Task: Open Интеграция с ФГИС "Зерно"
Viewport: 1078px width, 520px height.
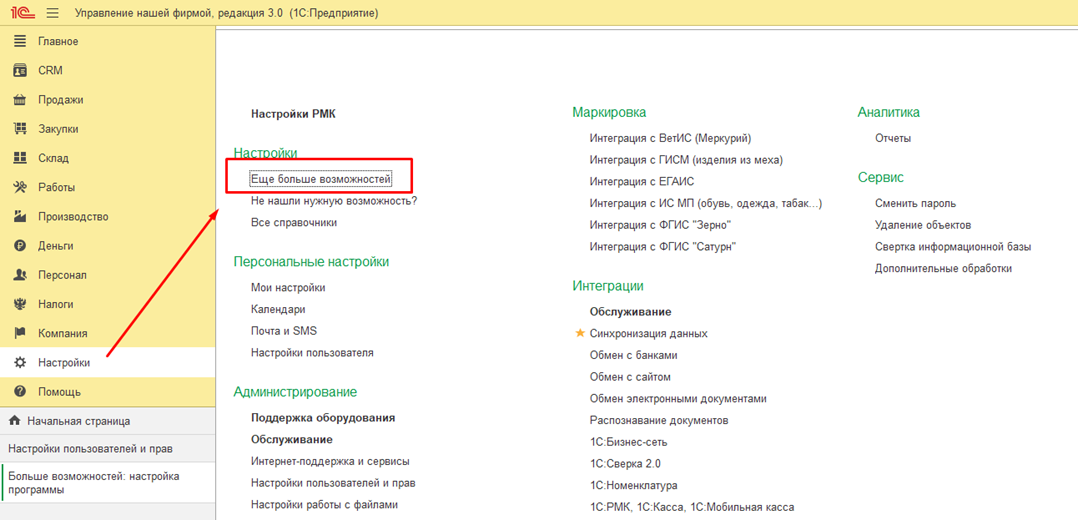Action: (660, 225)
